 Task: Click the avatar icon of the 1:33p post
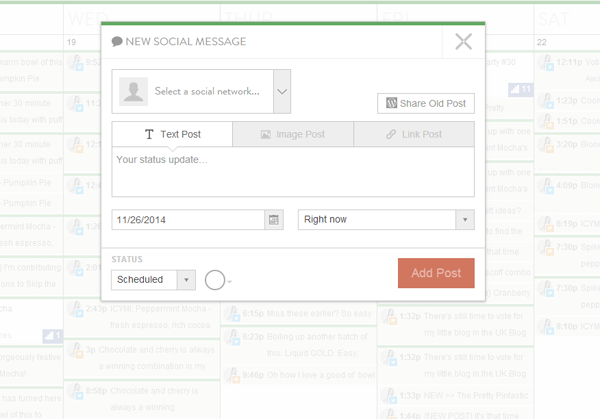tap(390, 396)
